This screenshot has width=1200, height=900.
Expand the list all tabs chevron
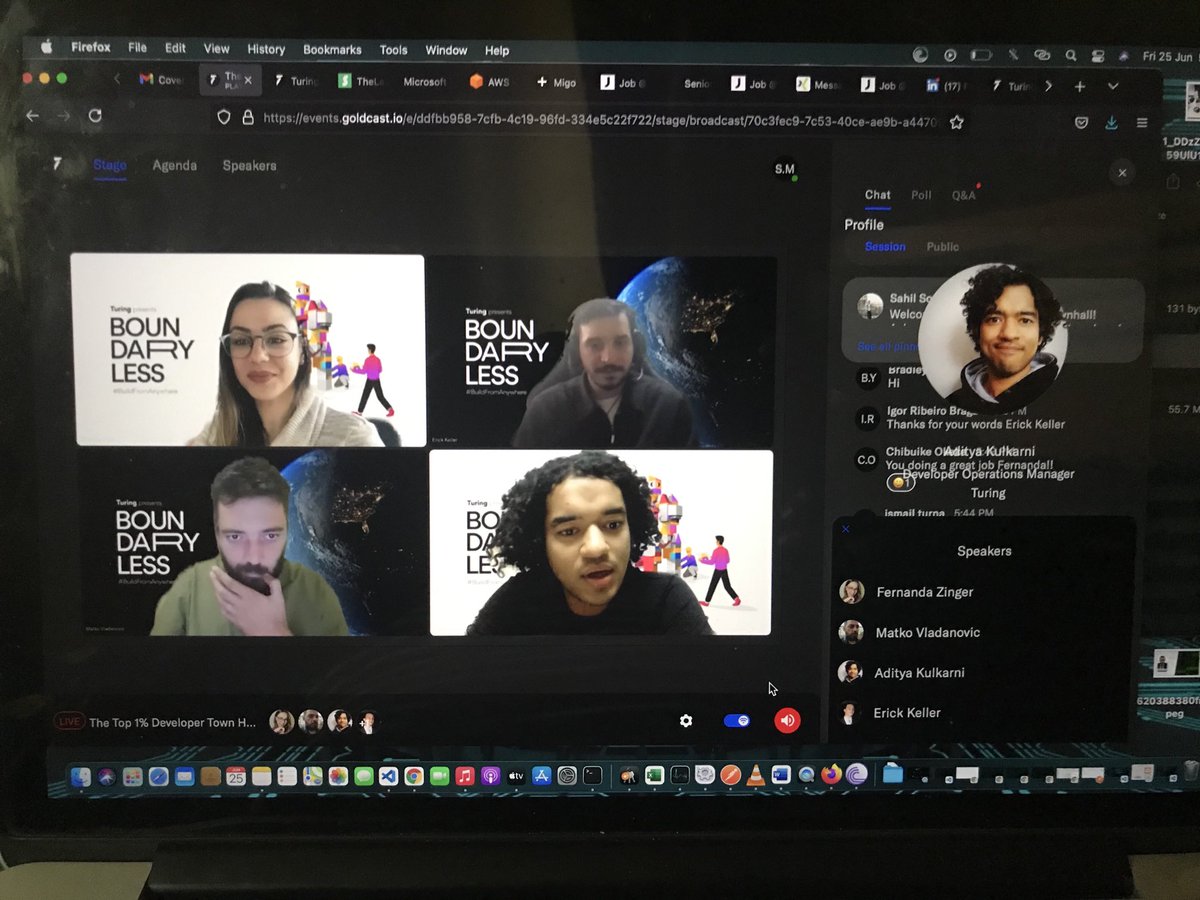1113,87
